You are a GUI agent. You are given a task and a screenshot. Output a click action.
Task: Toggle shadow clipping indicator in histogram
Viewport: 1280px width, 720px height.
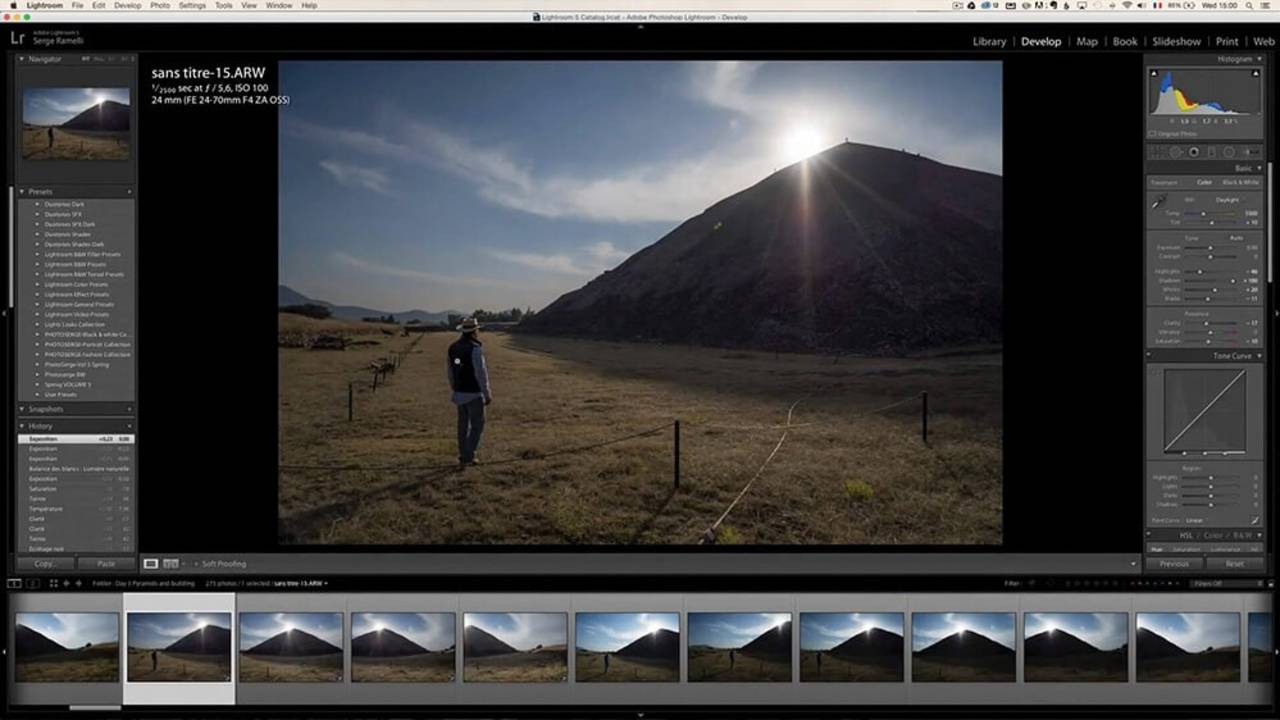(1155, 74)
